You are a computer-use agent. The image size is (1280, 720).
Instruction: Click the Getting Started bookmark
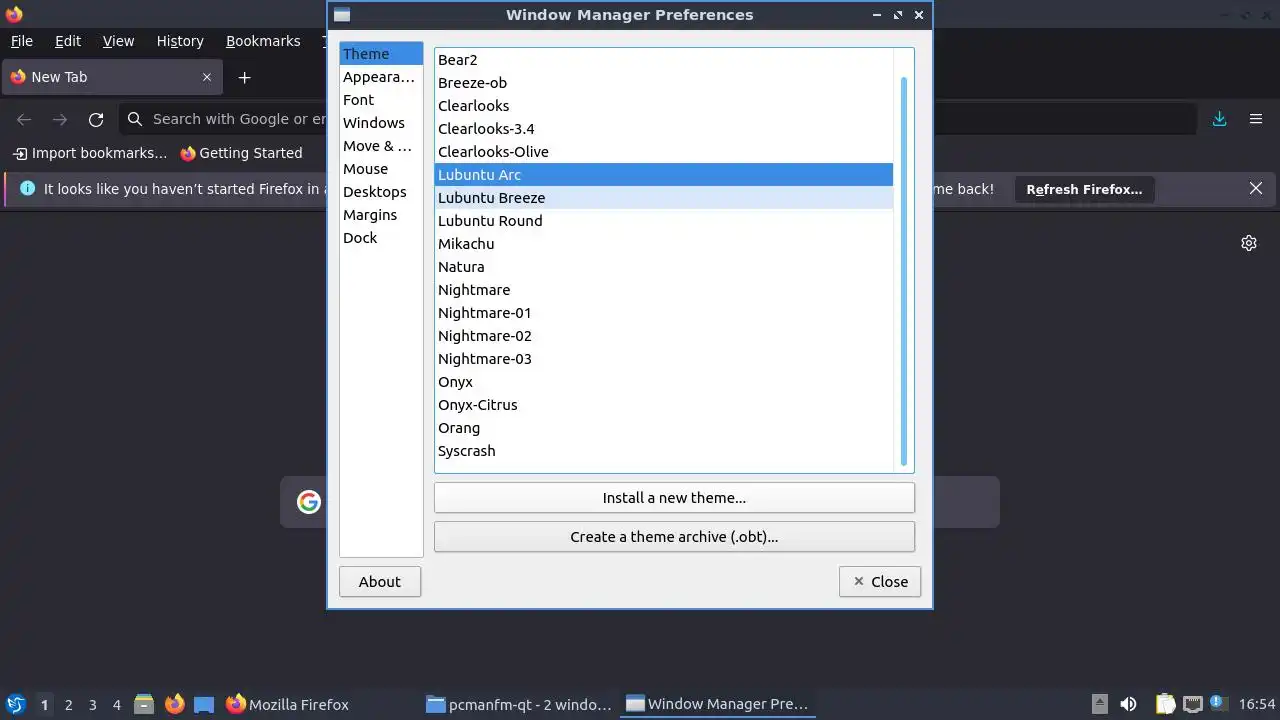241,153
